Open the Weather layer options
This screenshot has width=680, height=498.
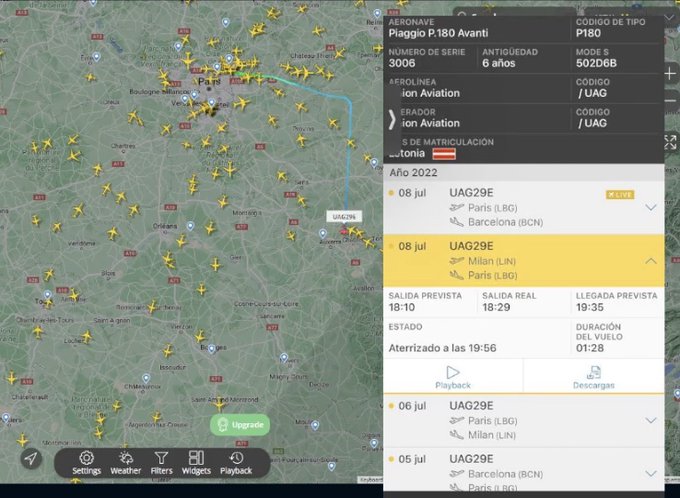[x=126, y=463]
